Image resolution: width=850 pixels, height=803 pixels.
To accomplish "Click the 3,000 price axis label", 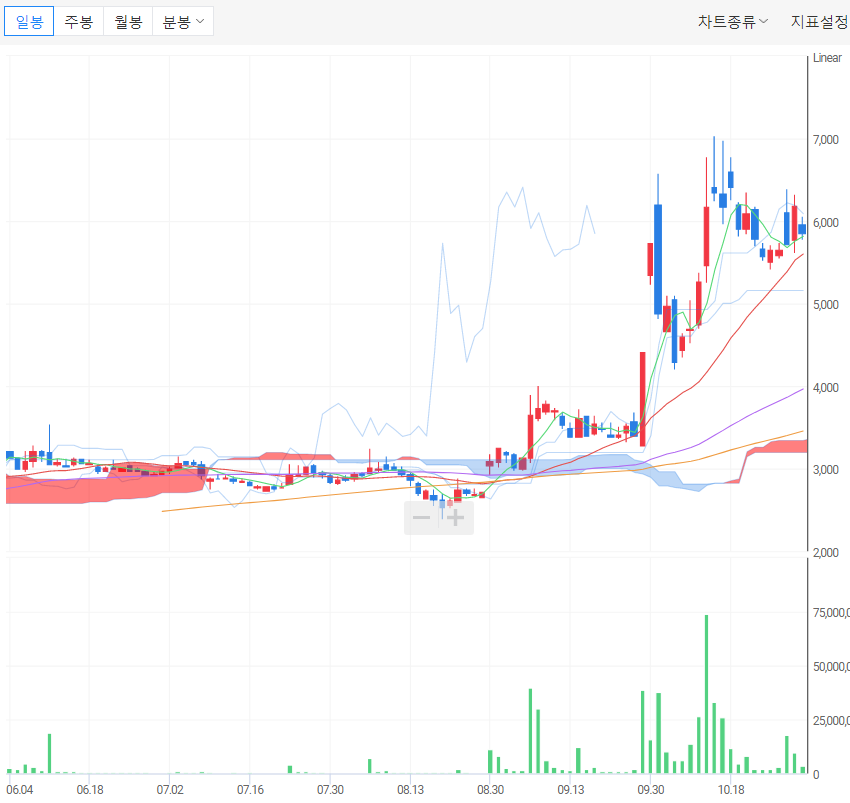I will [x=826, y=470].
